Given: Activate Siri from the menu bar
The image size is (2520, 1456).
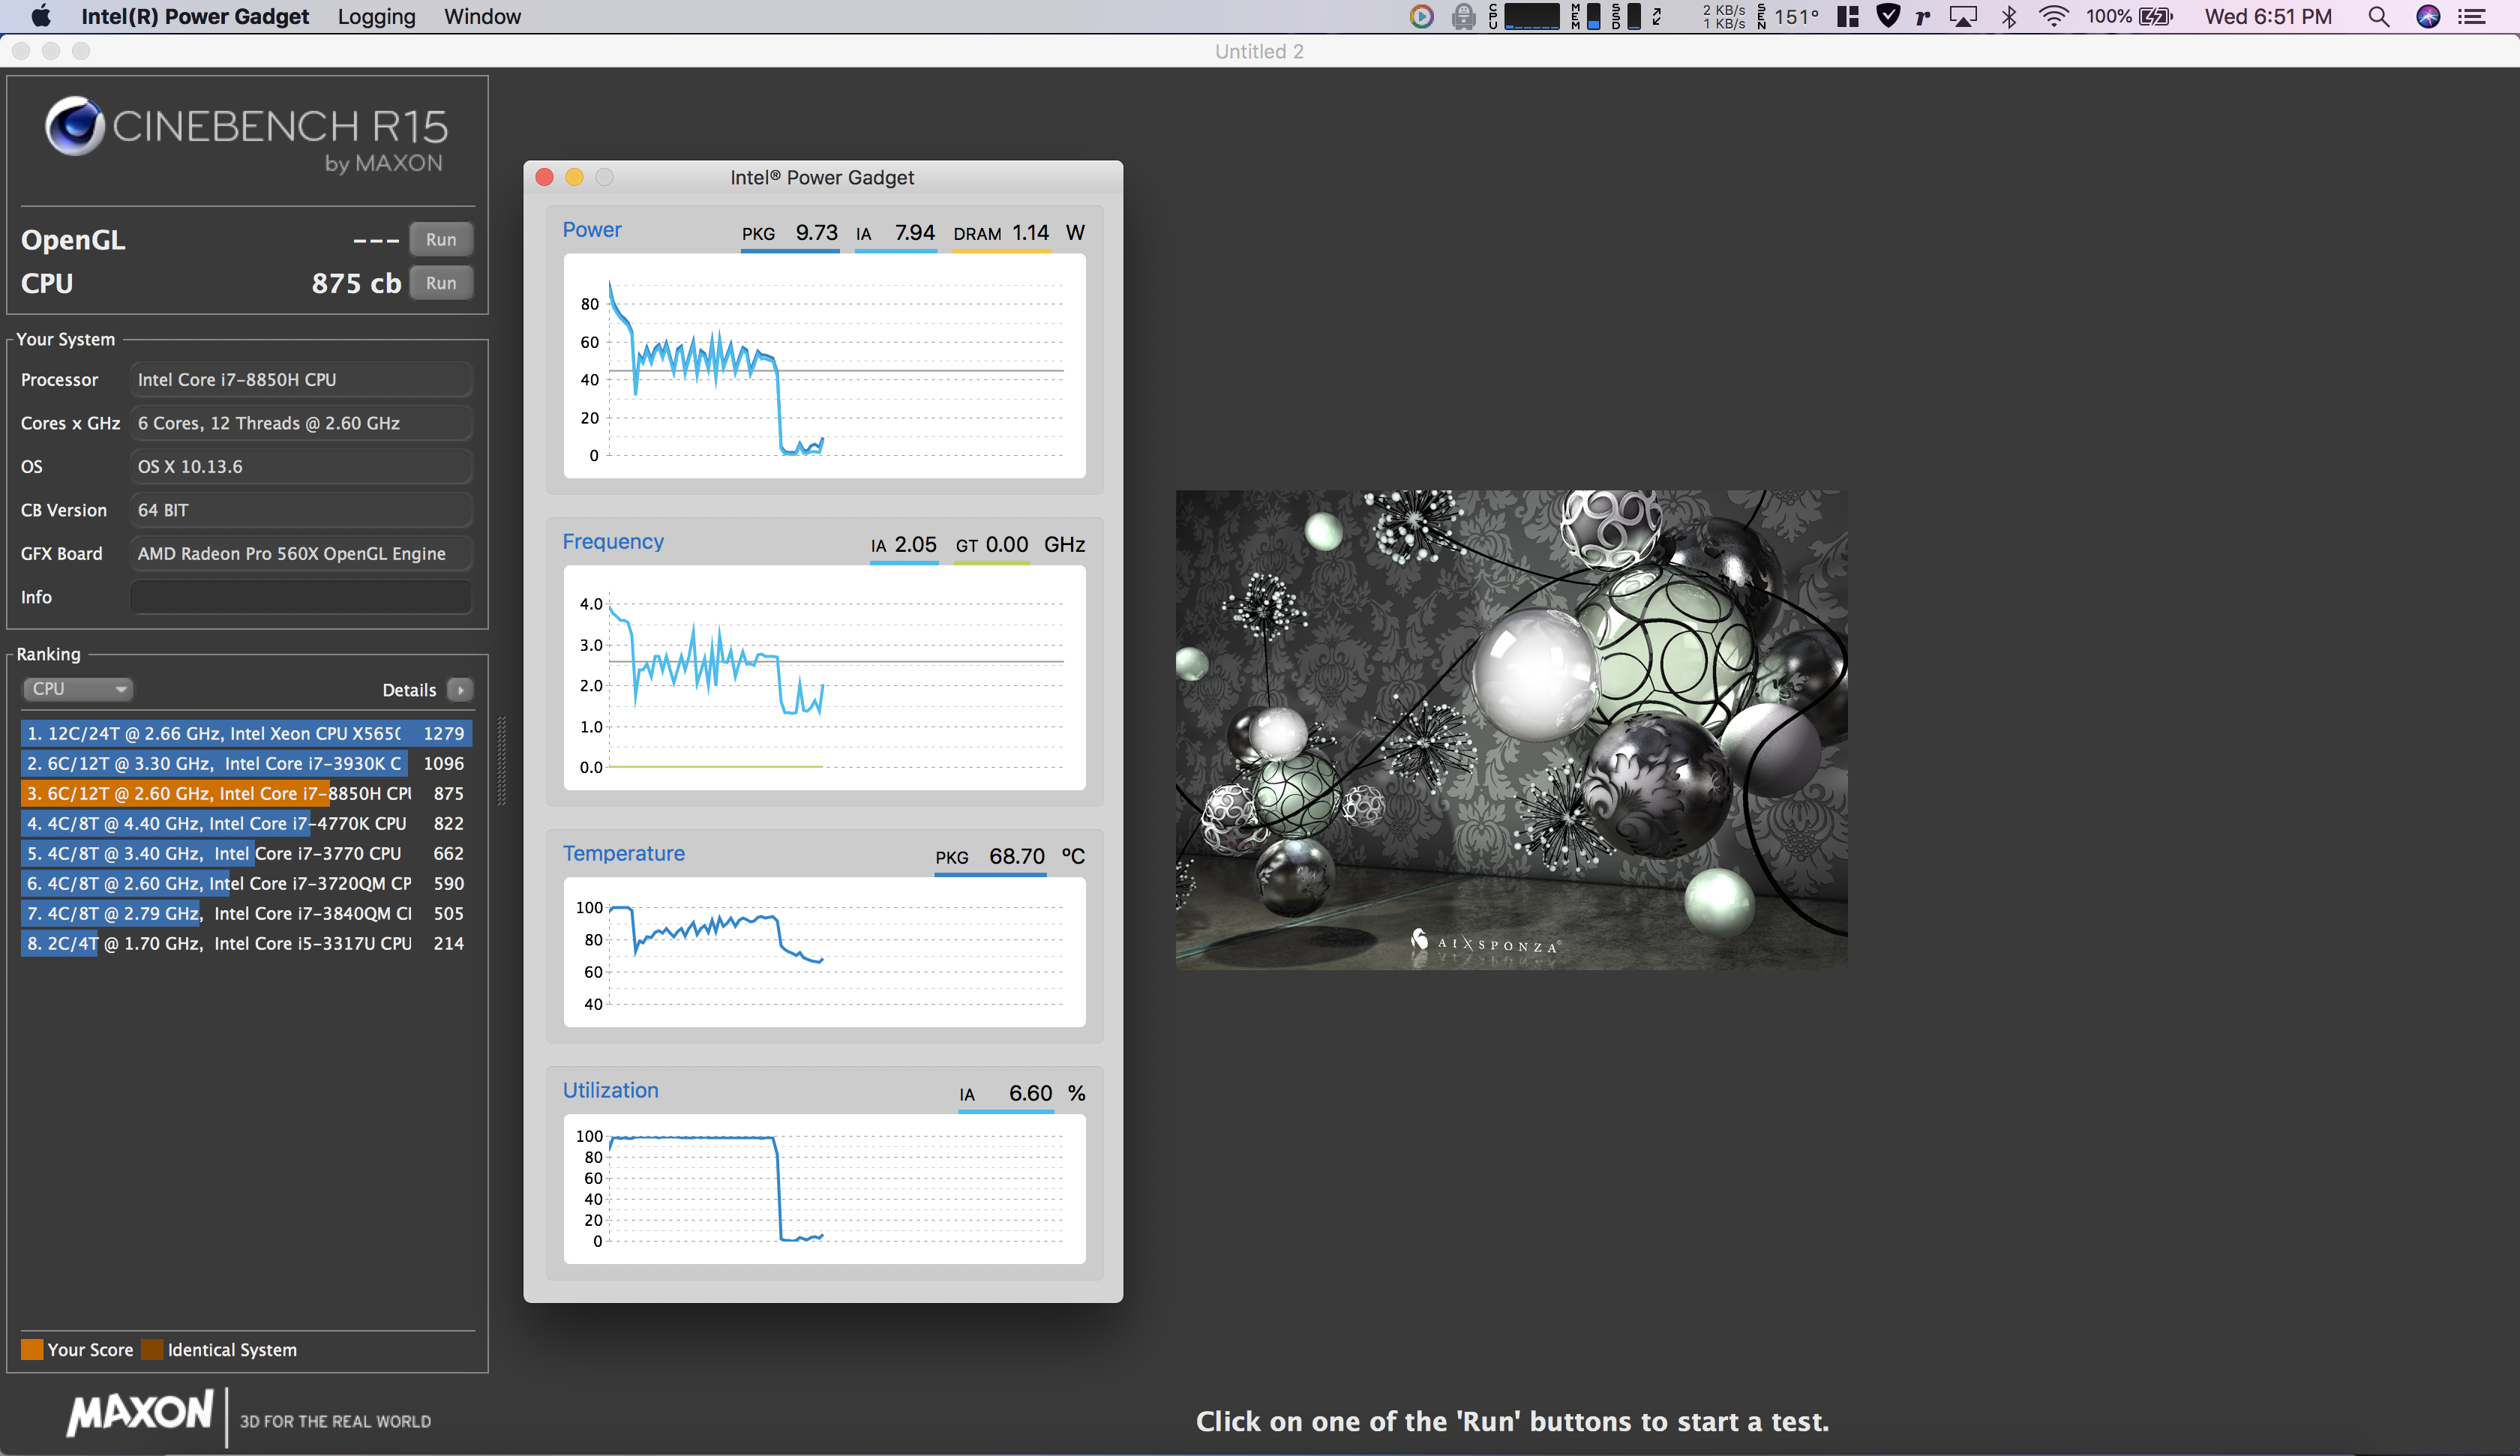Looking at the screenshot, I should (x=2428, y=16).
